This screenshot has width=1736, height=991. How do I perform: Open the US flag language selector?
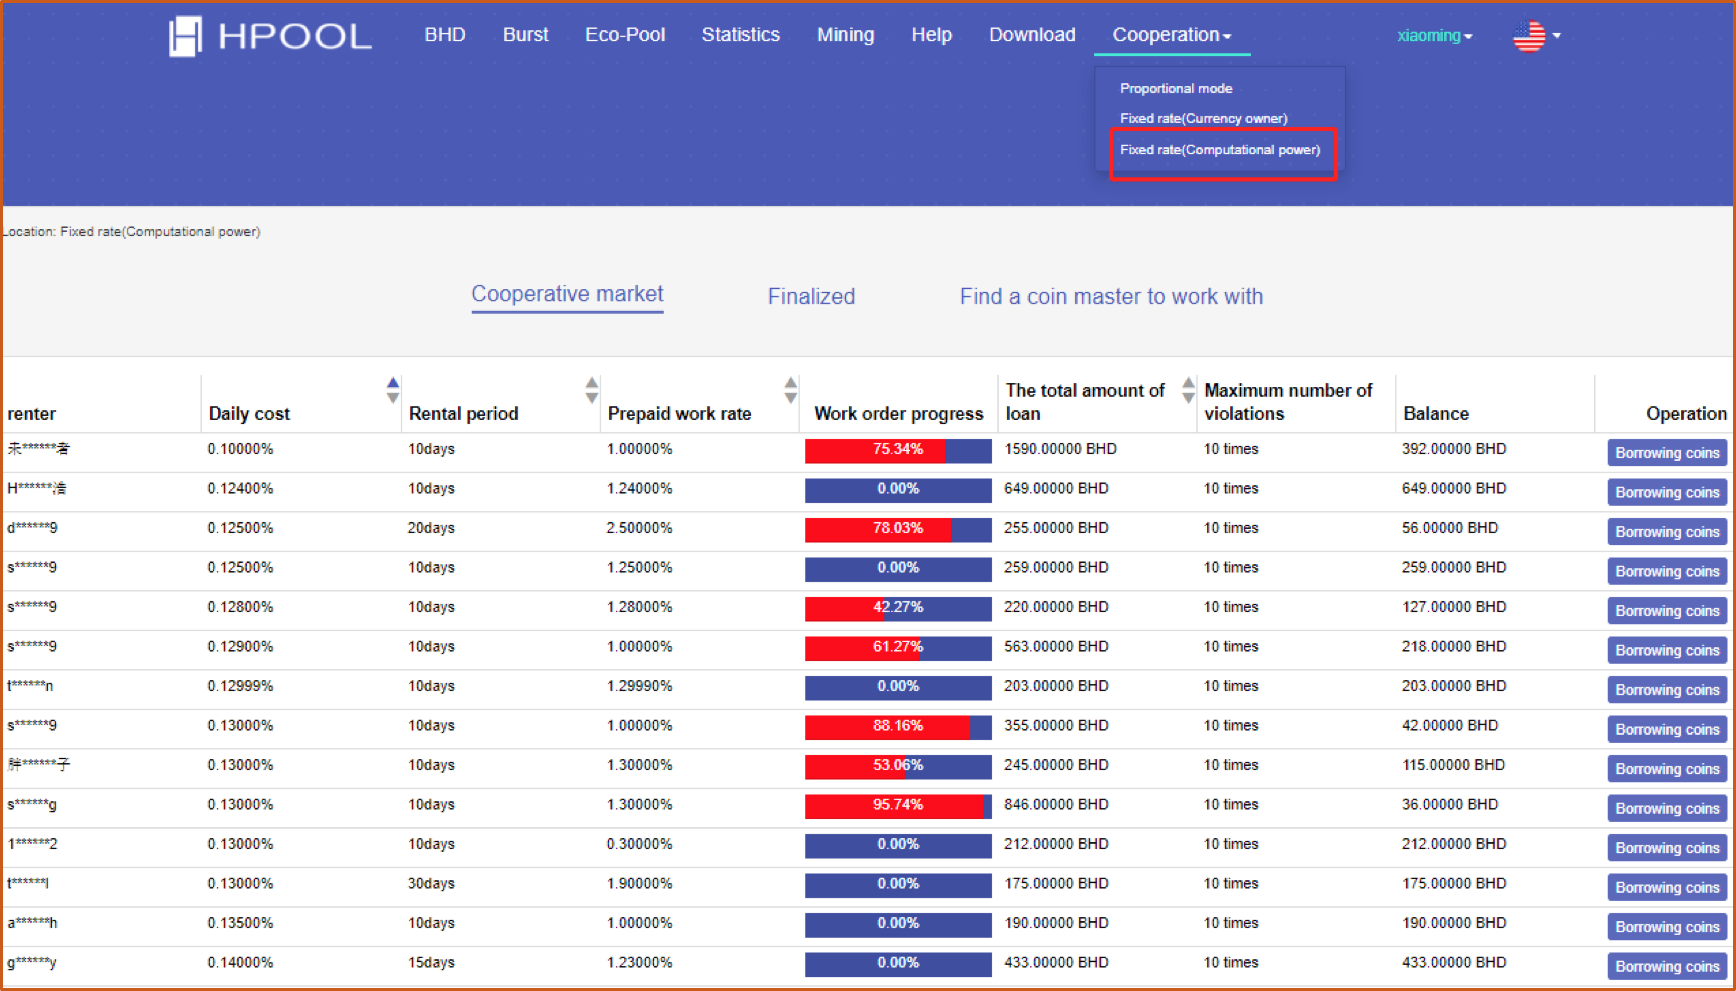click(x=1536, y=36)
